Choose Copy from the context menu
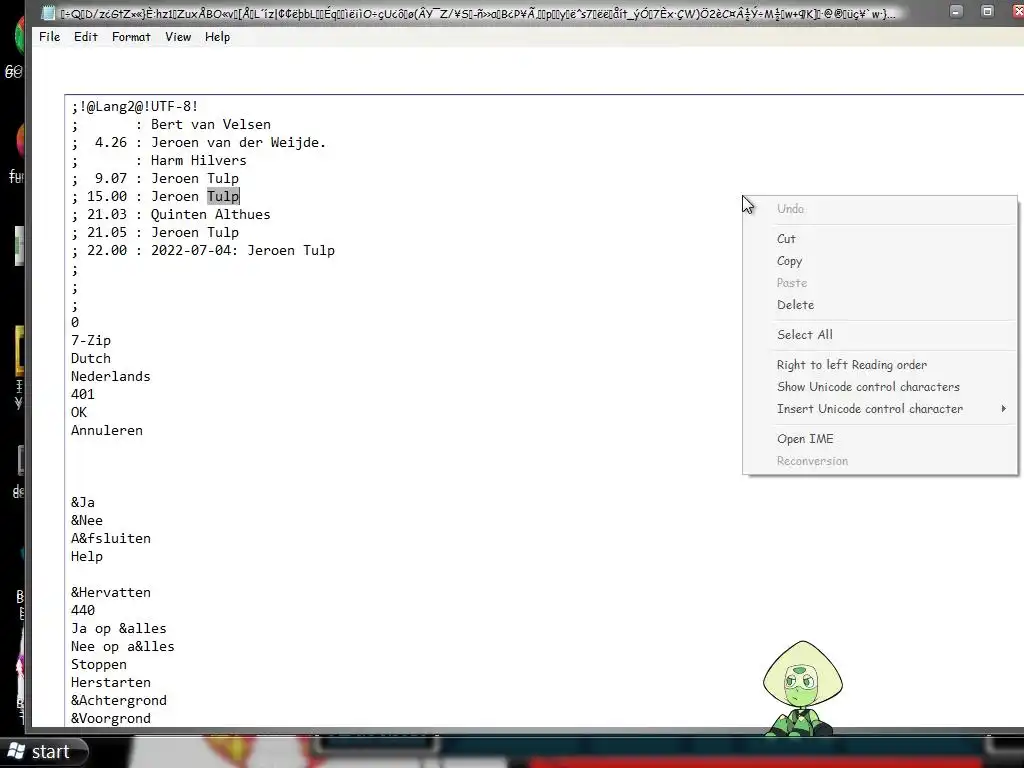Viewport: 1024px width, 768px height. pos(789,261)
